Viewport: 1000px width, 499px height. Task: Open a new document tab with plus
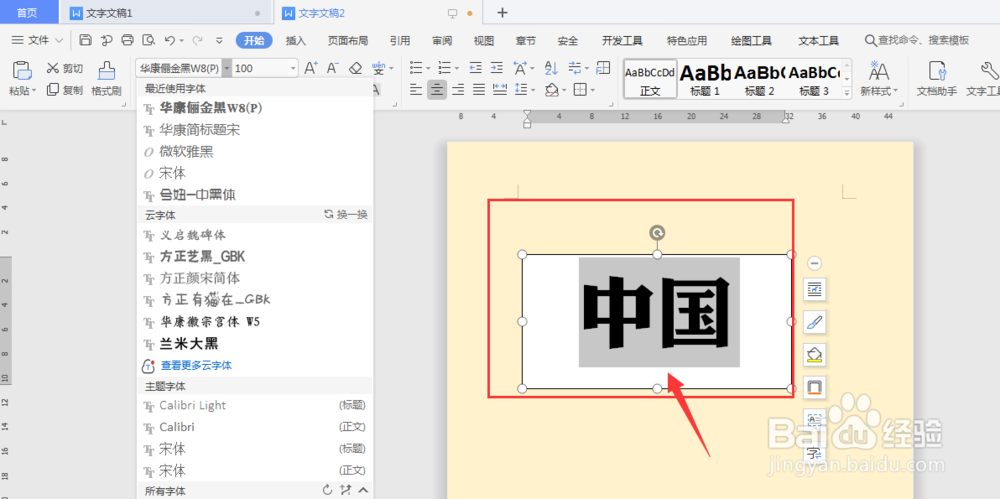502,13
